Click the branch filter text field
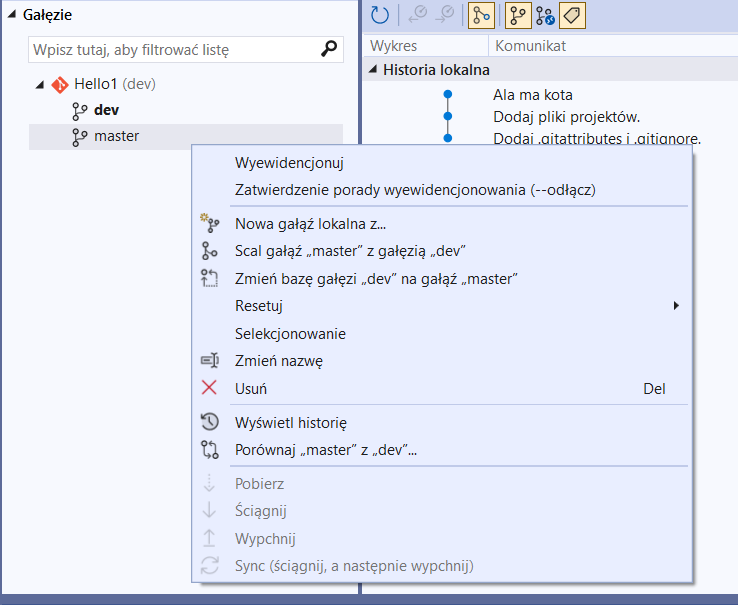This screenshot has width=738, height=605. coord(170,49)
